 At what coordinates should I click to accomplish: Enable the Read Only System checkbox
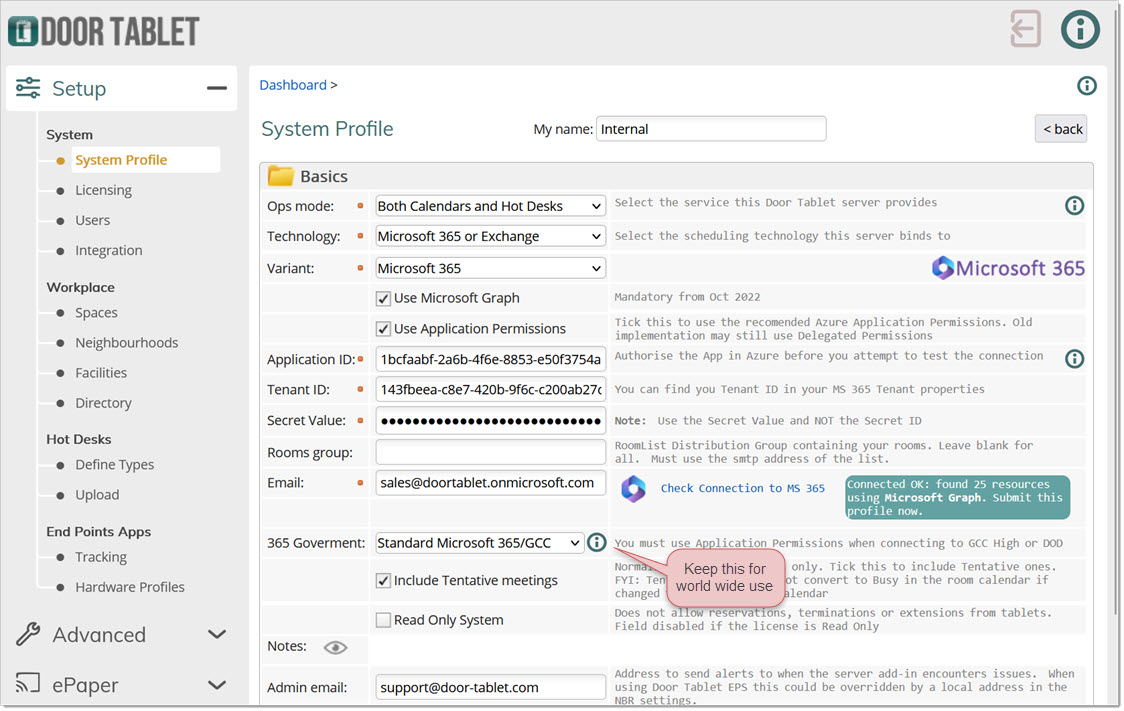click(x=384, y=620)
